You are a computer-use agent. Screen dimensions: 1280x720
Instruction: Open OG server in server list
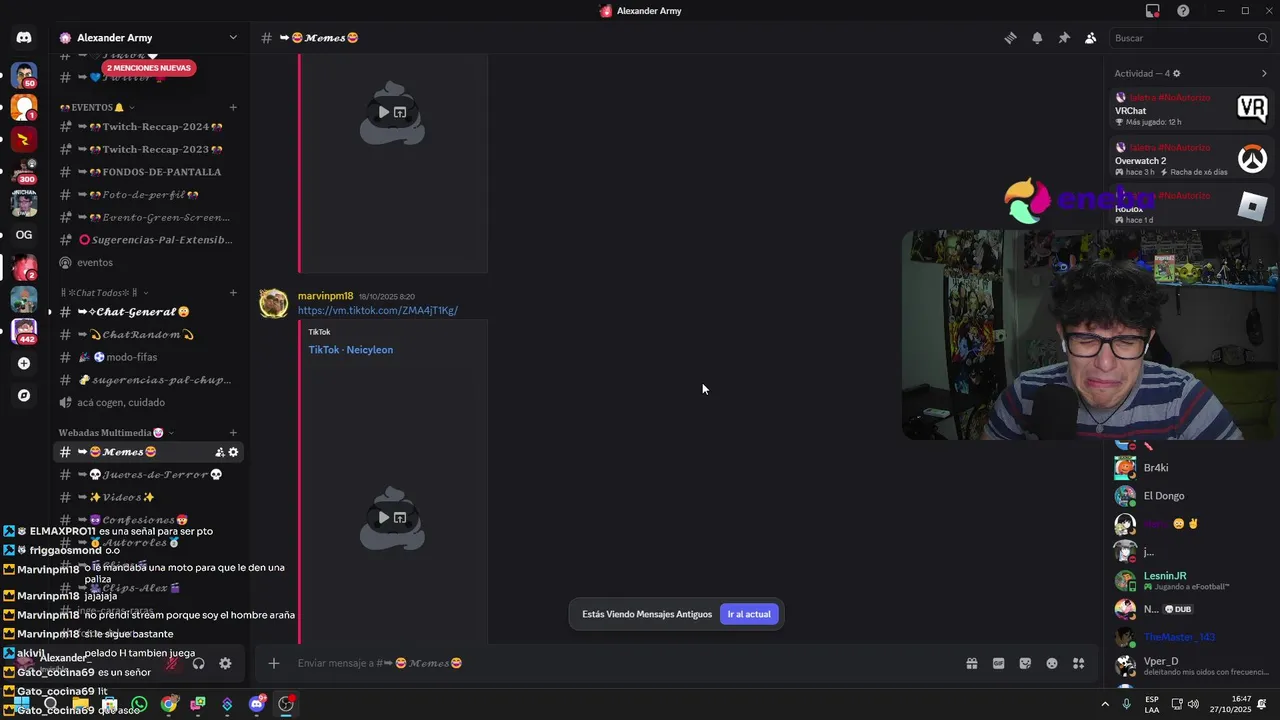pyautogui.click(x=24, y=235)
